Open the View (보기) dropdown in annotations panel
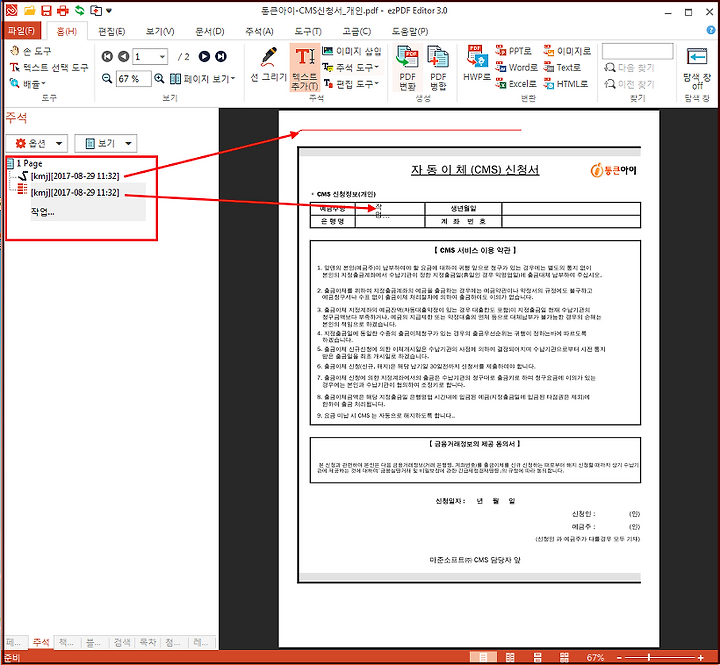Image resolution: width=720 pixels, height=665 pixels. [106, 143]
